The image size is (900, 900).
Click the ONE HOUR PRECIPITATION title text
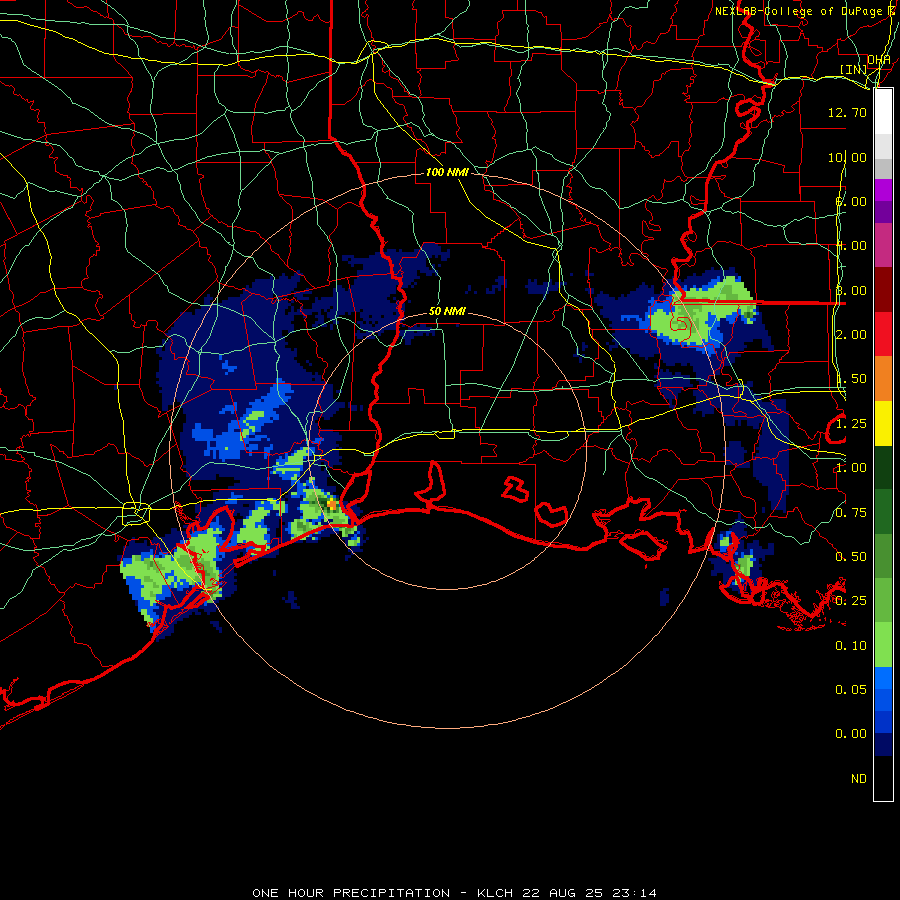click(x=351, y=893)
